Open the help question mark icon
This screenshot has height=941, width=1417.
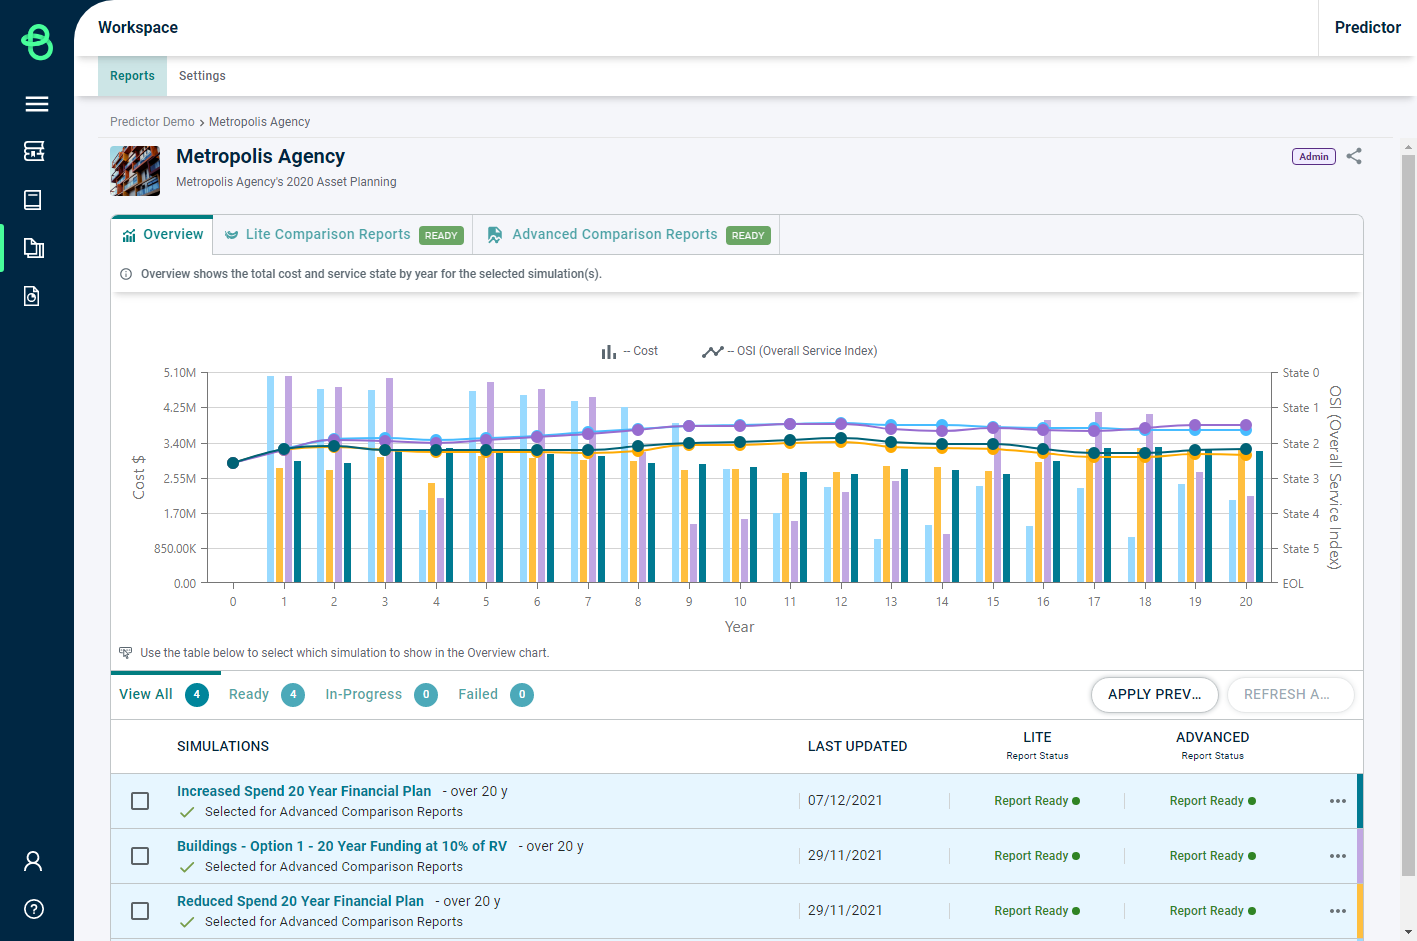tap(33, 909)
